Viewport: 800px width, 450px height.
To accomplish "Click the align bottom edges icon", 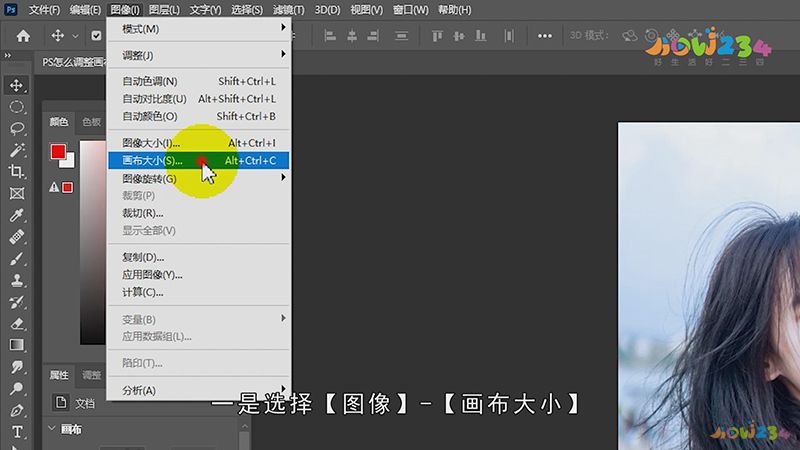I will coord(481,36).
